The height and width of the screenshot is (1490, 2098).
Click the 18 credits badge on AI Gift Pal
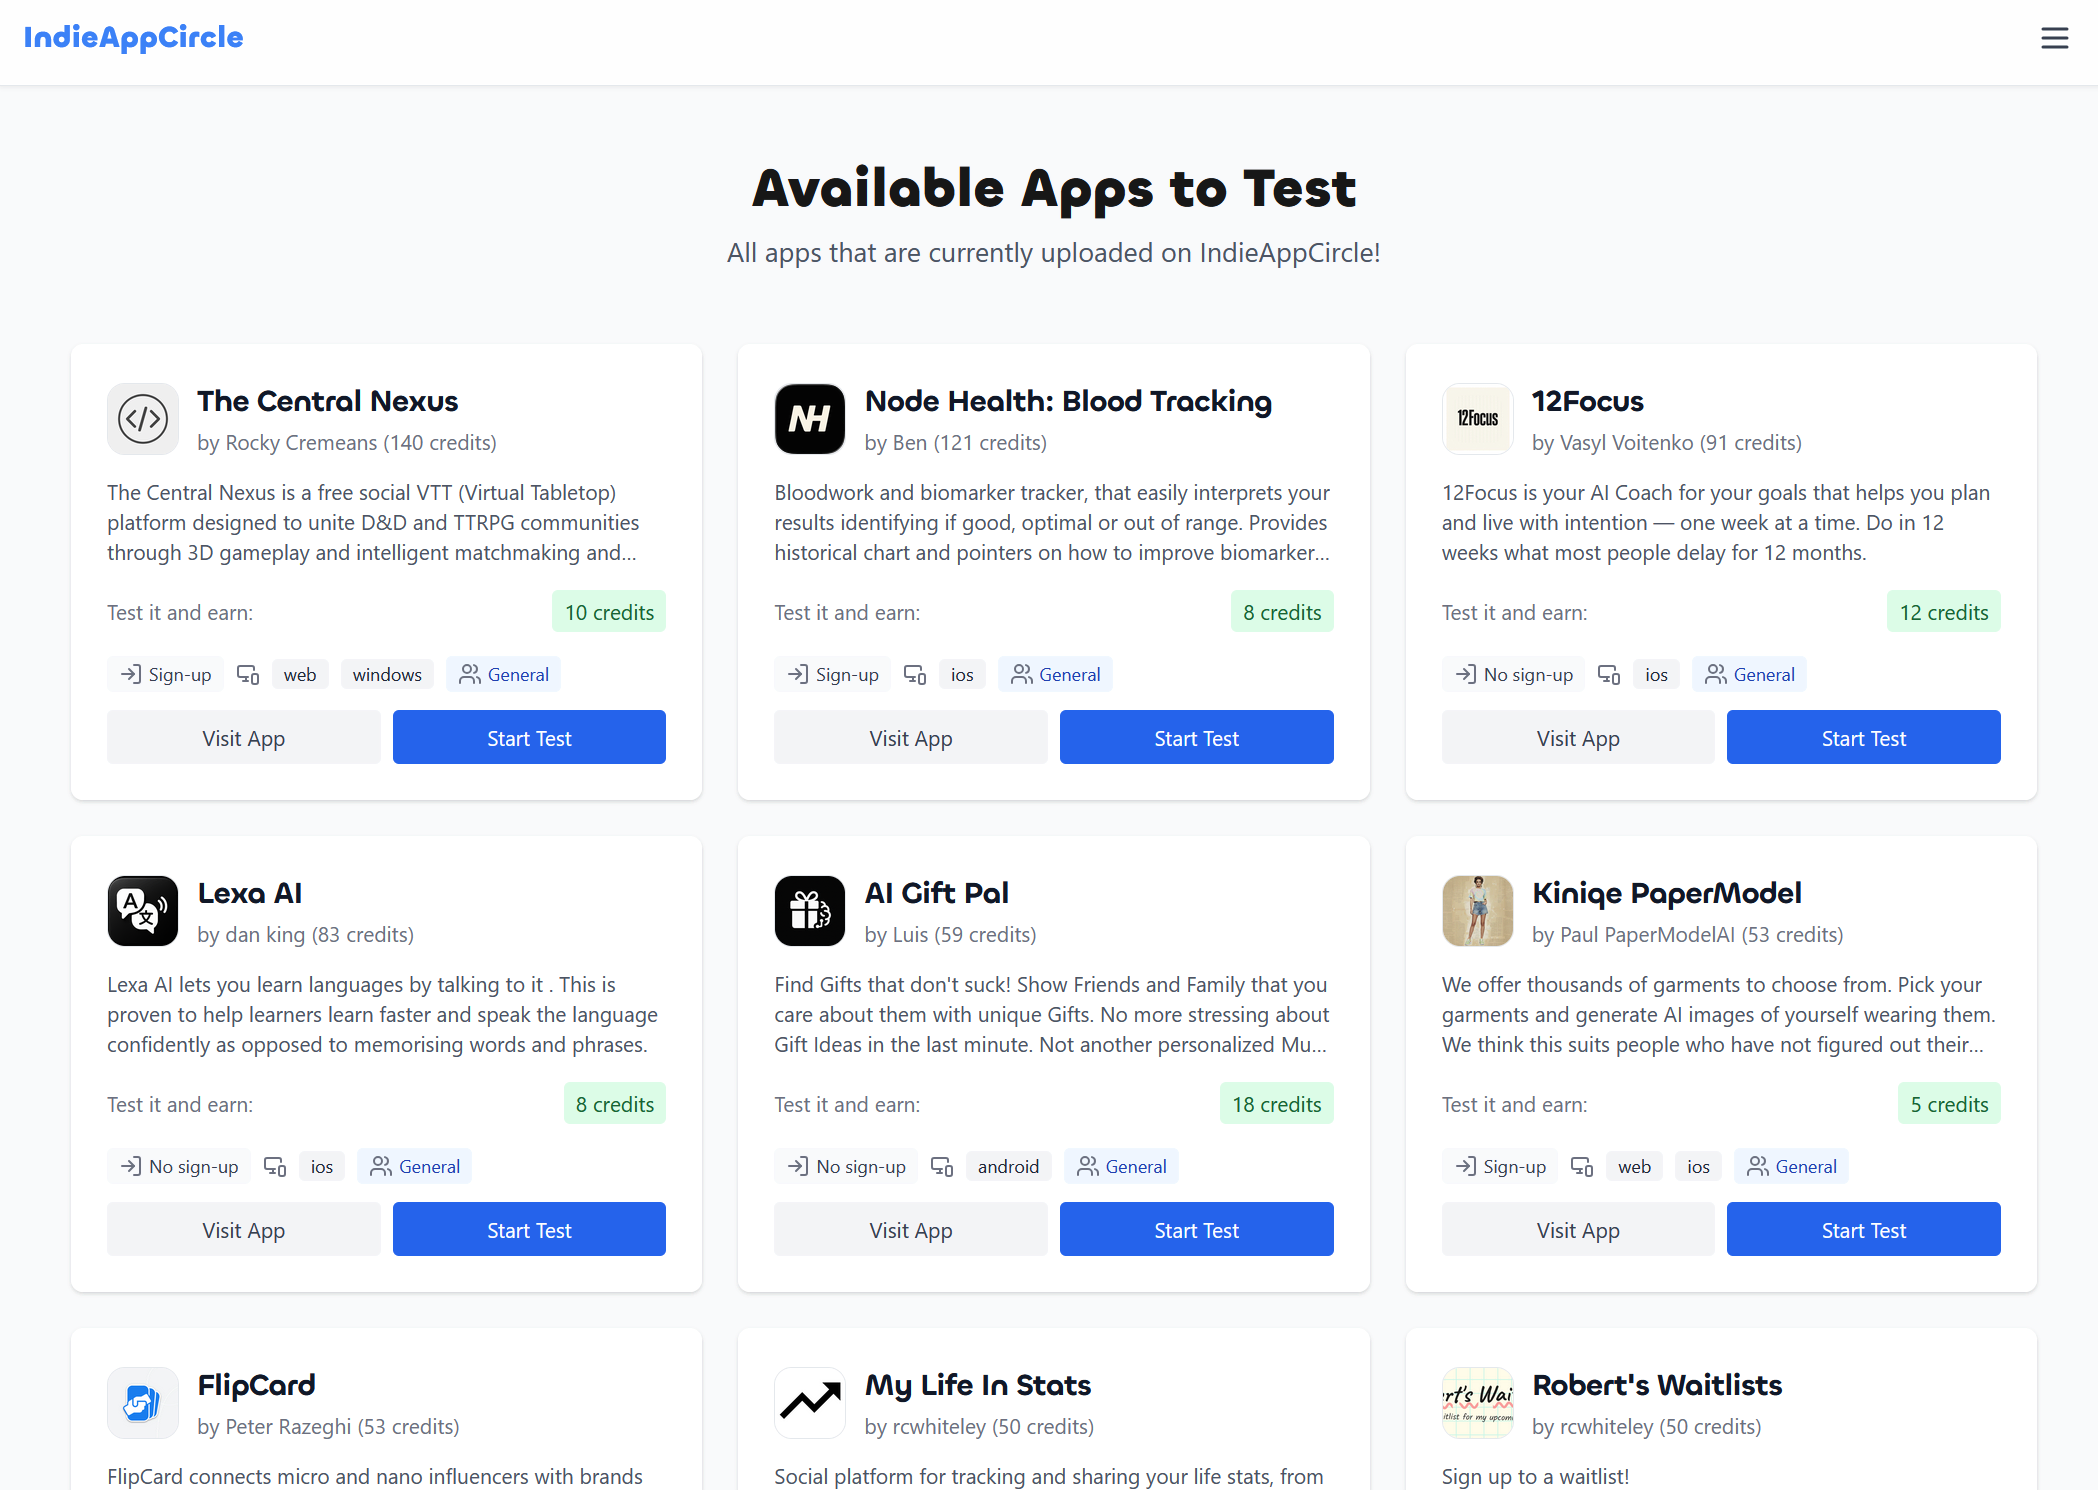(1276, 1103)
